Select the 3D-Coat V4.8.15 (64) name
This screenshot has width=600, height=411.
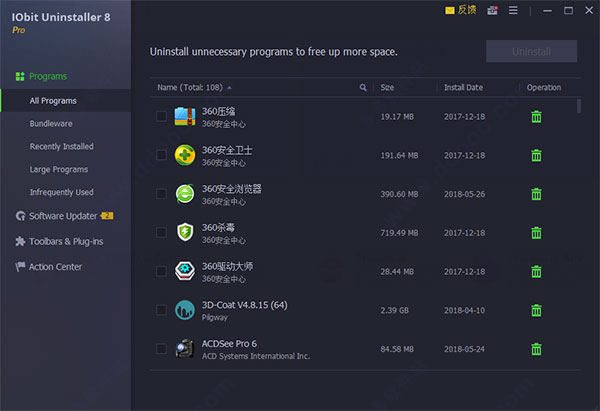pos(245,305)
